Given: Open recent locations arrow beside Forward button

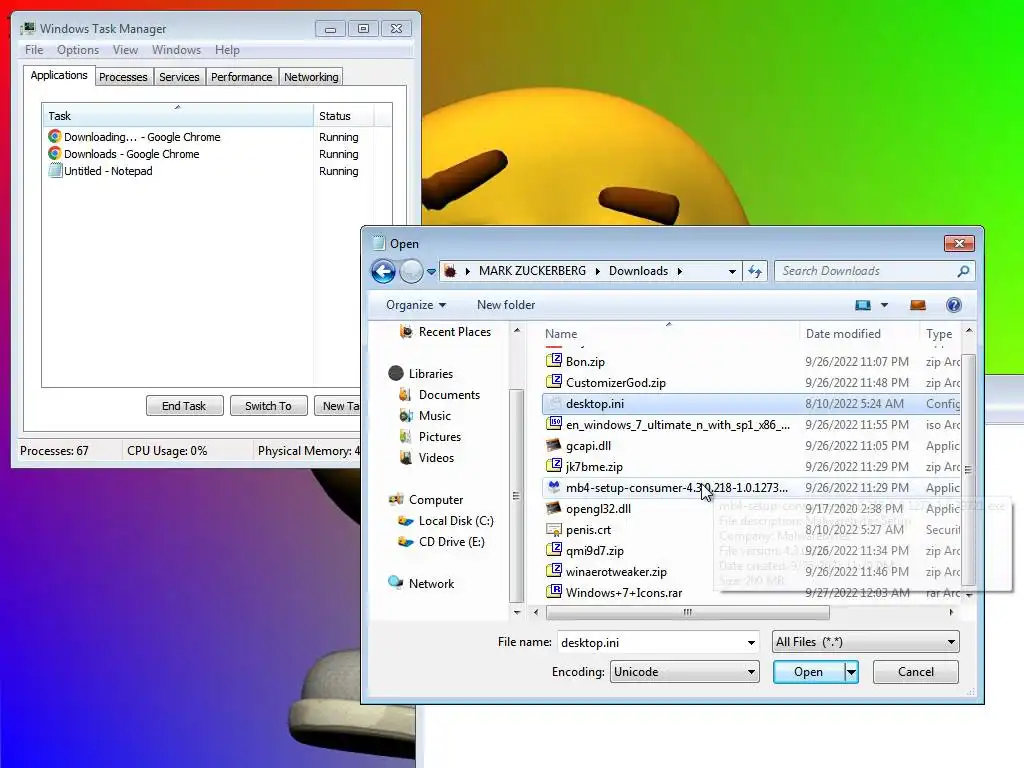Looking at the screenshot, I should click(432, 272).
